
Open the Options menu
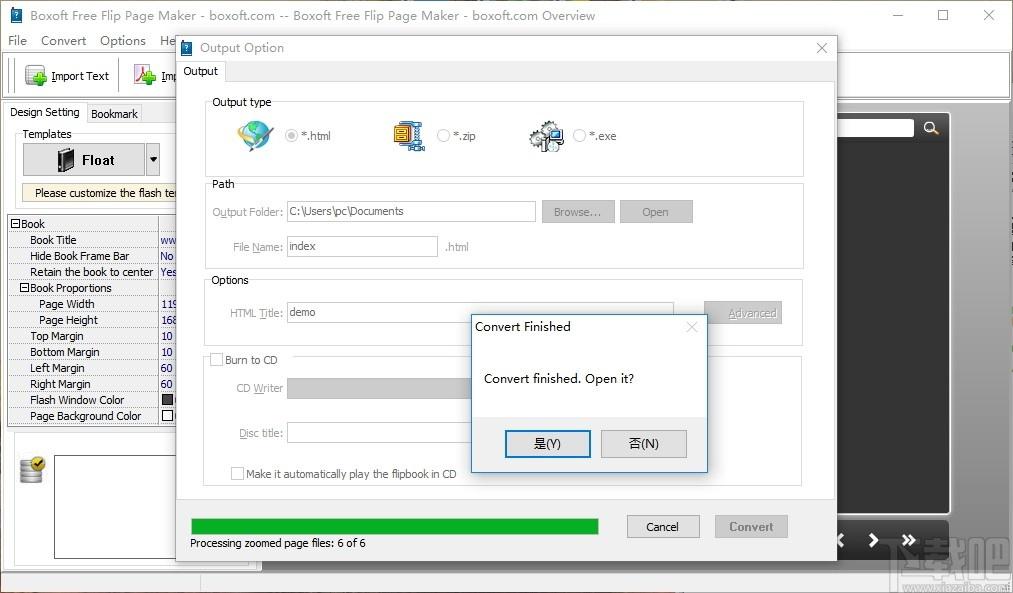(x=123, y=41)
